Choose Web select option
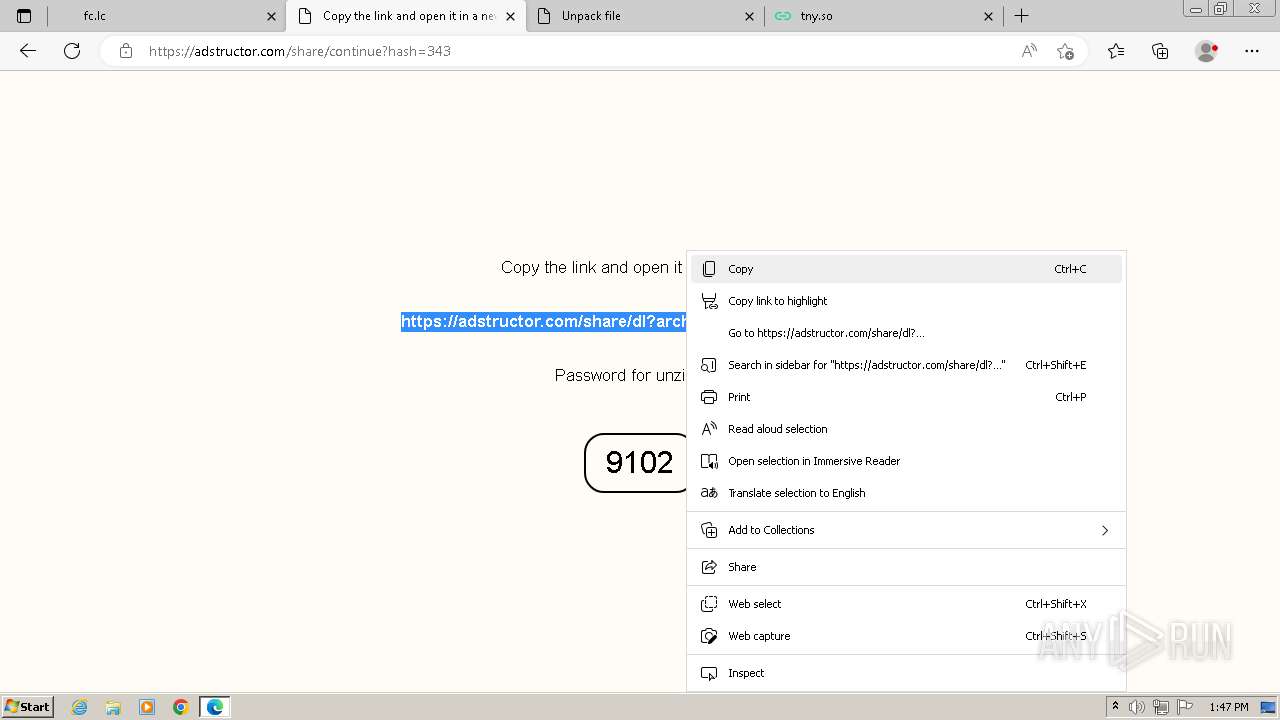 pos(906,604)
